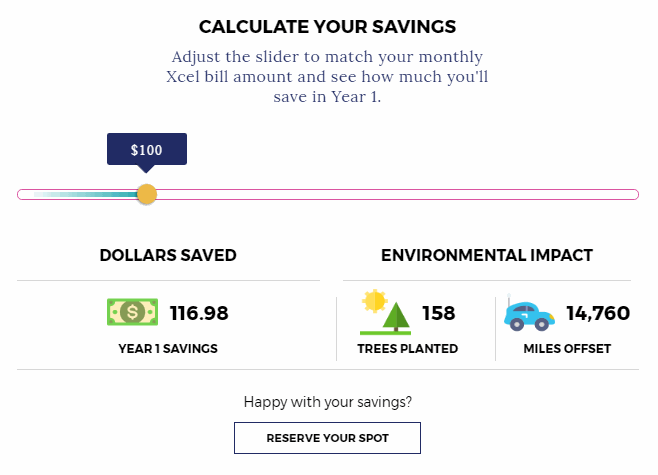Click the Year 1 Savings label

(168, 348)
